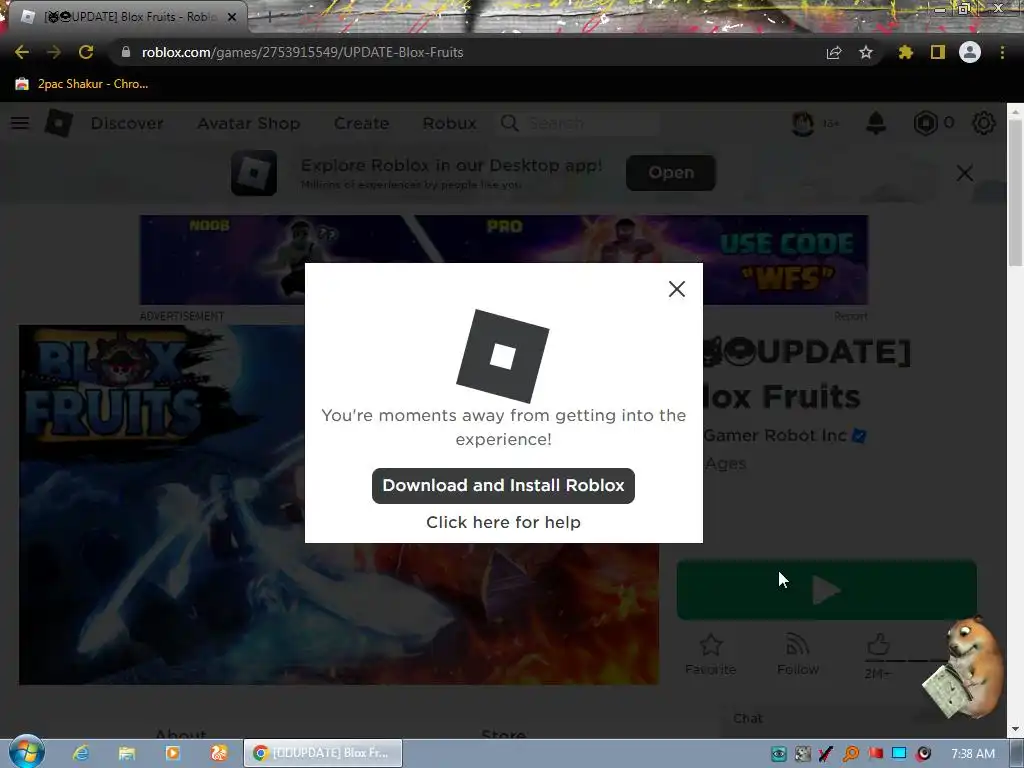This screenshot has width=1024, height=768.
Task: Open the Avatar Shop menu item
Action: click(x=248, y=123)
